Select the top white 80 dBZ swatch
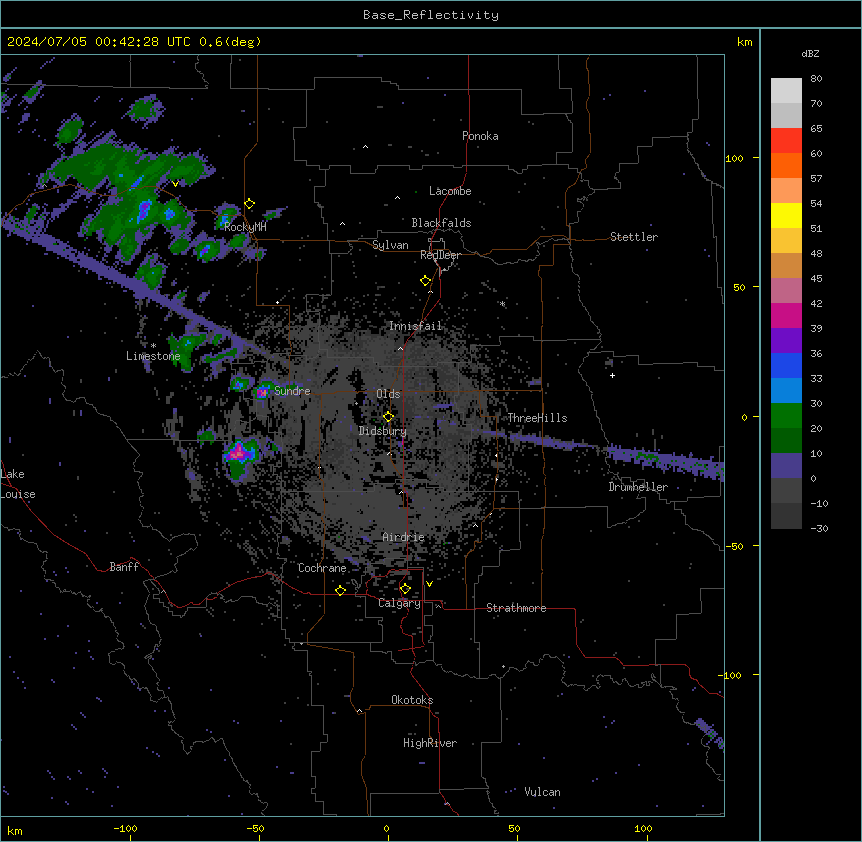The image size is (862, 842). (786, 91)
